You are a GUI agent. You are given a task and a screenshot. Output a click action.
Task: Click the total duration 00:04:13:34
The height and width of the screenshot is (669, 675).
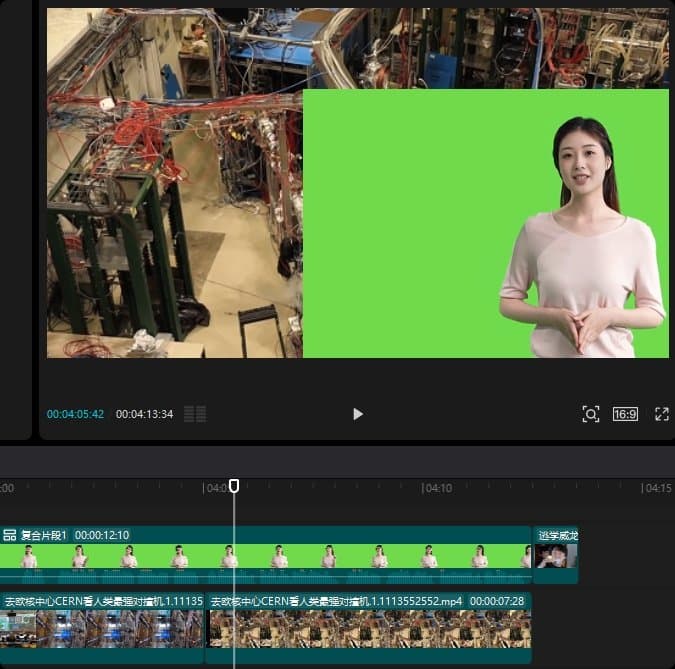coord(144,414)
